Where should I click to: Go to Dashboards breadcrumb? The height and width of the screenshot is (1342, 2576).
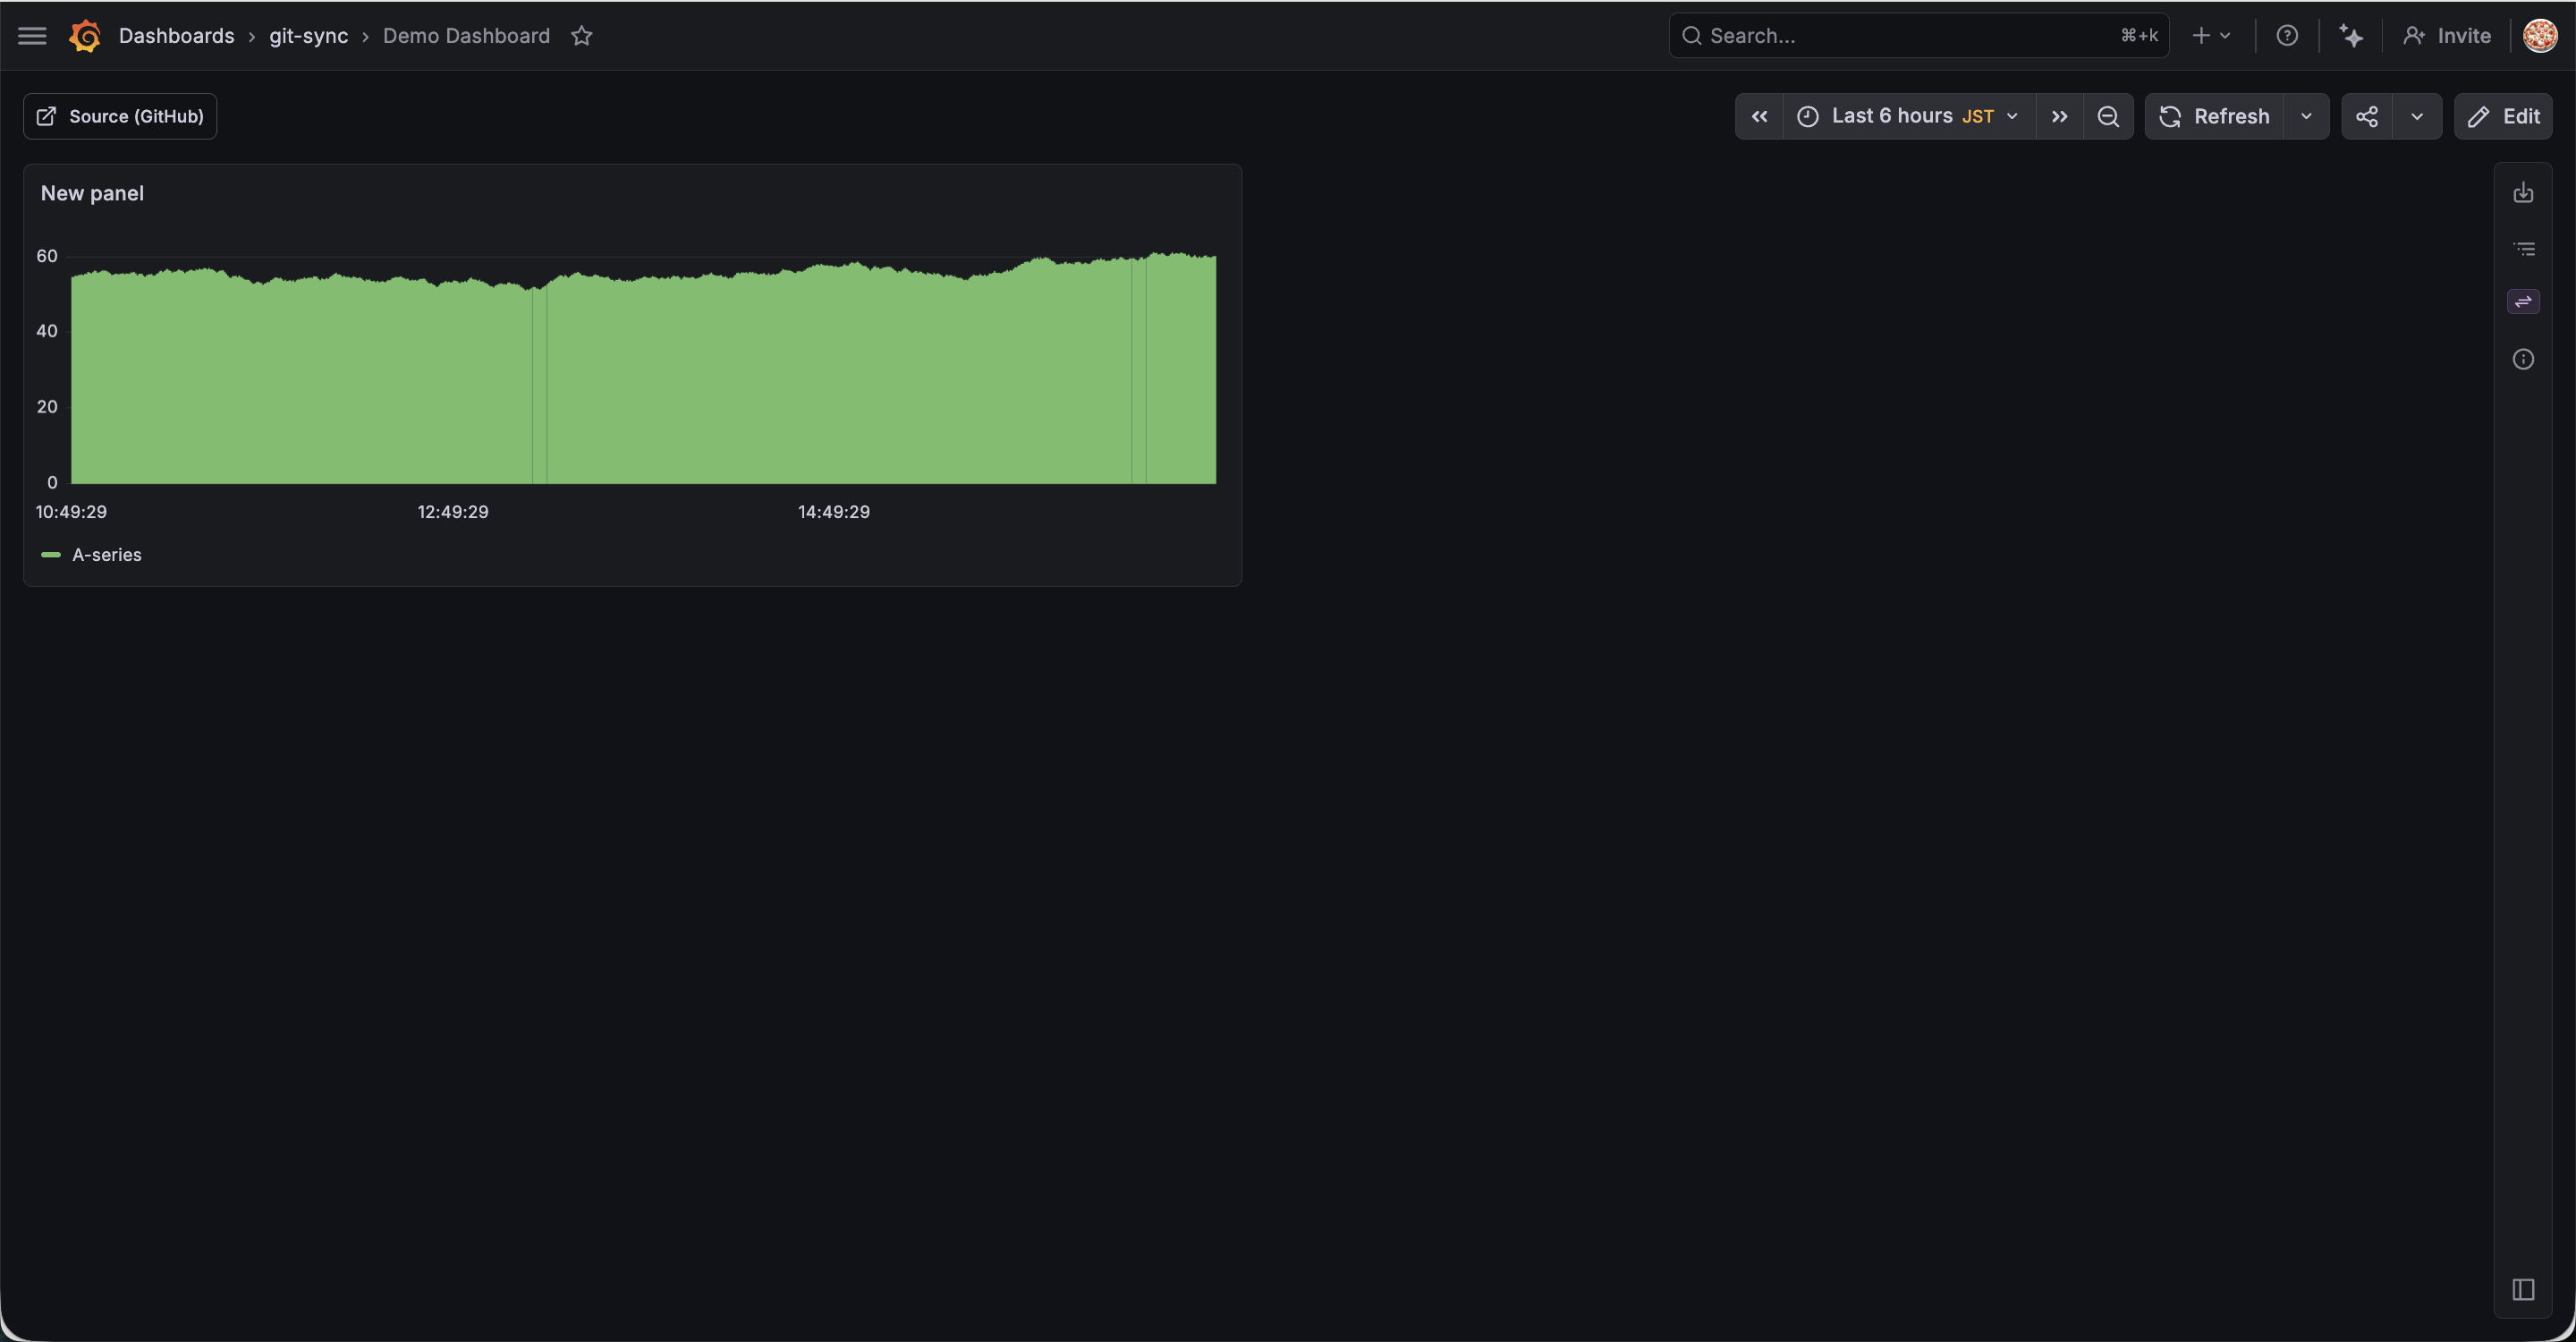(x=176, y=36)
